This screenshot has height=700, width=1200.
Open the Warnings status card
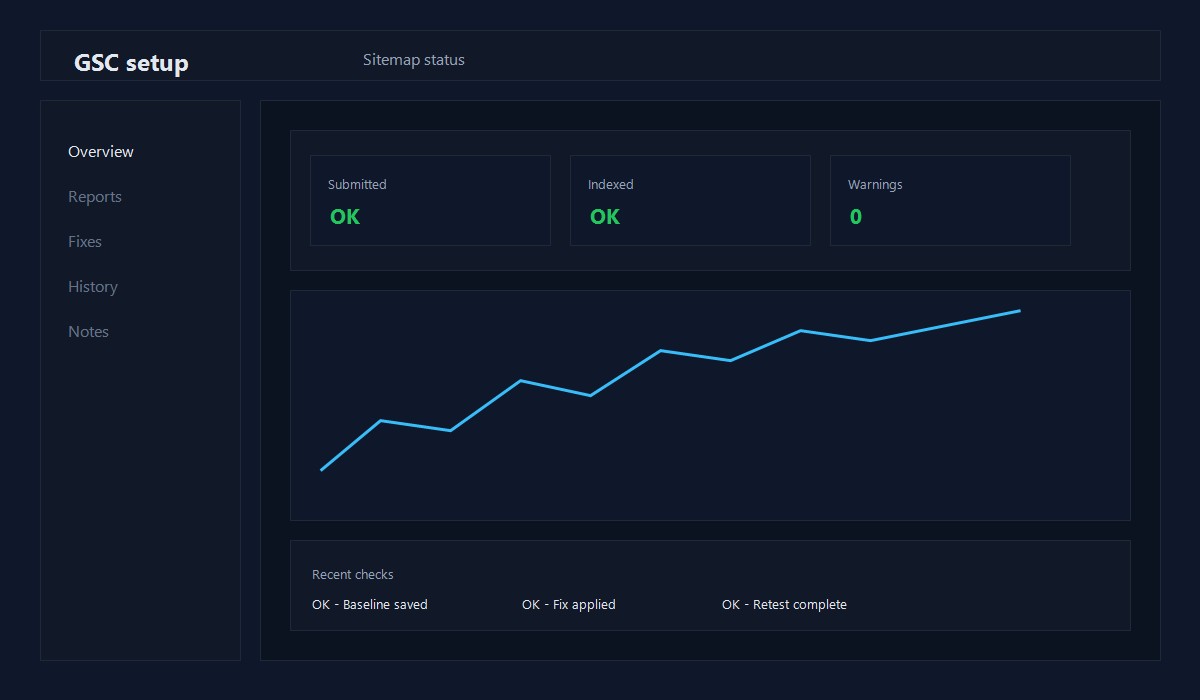click(x=950, y=200)
